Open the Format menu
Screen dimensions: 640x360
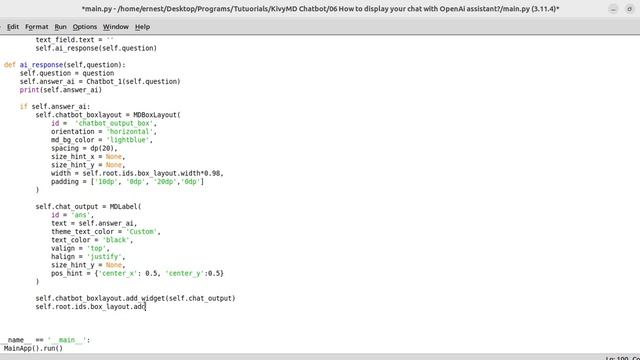point(37,27)
